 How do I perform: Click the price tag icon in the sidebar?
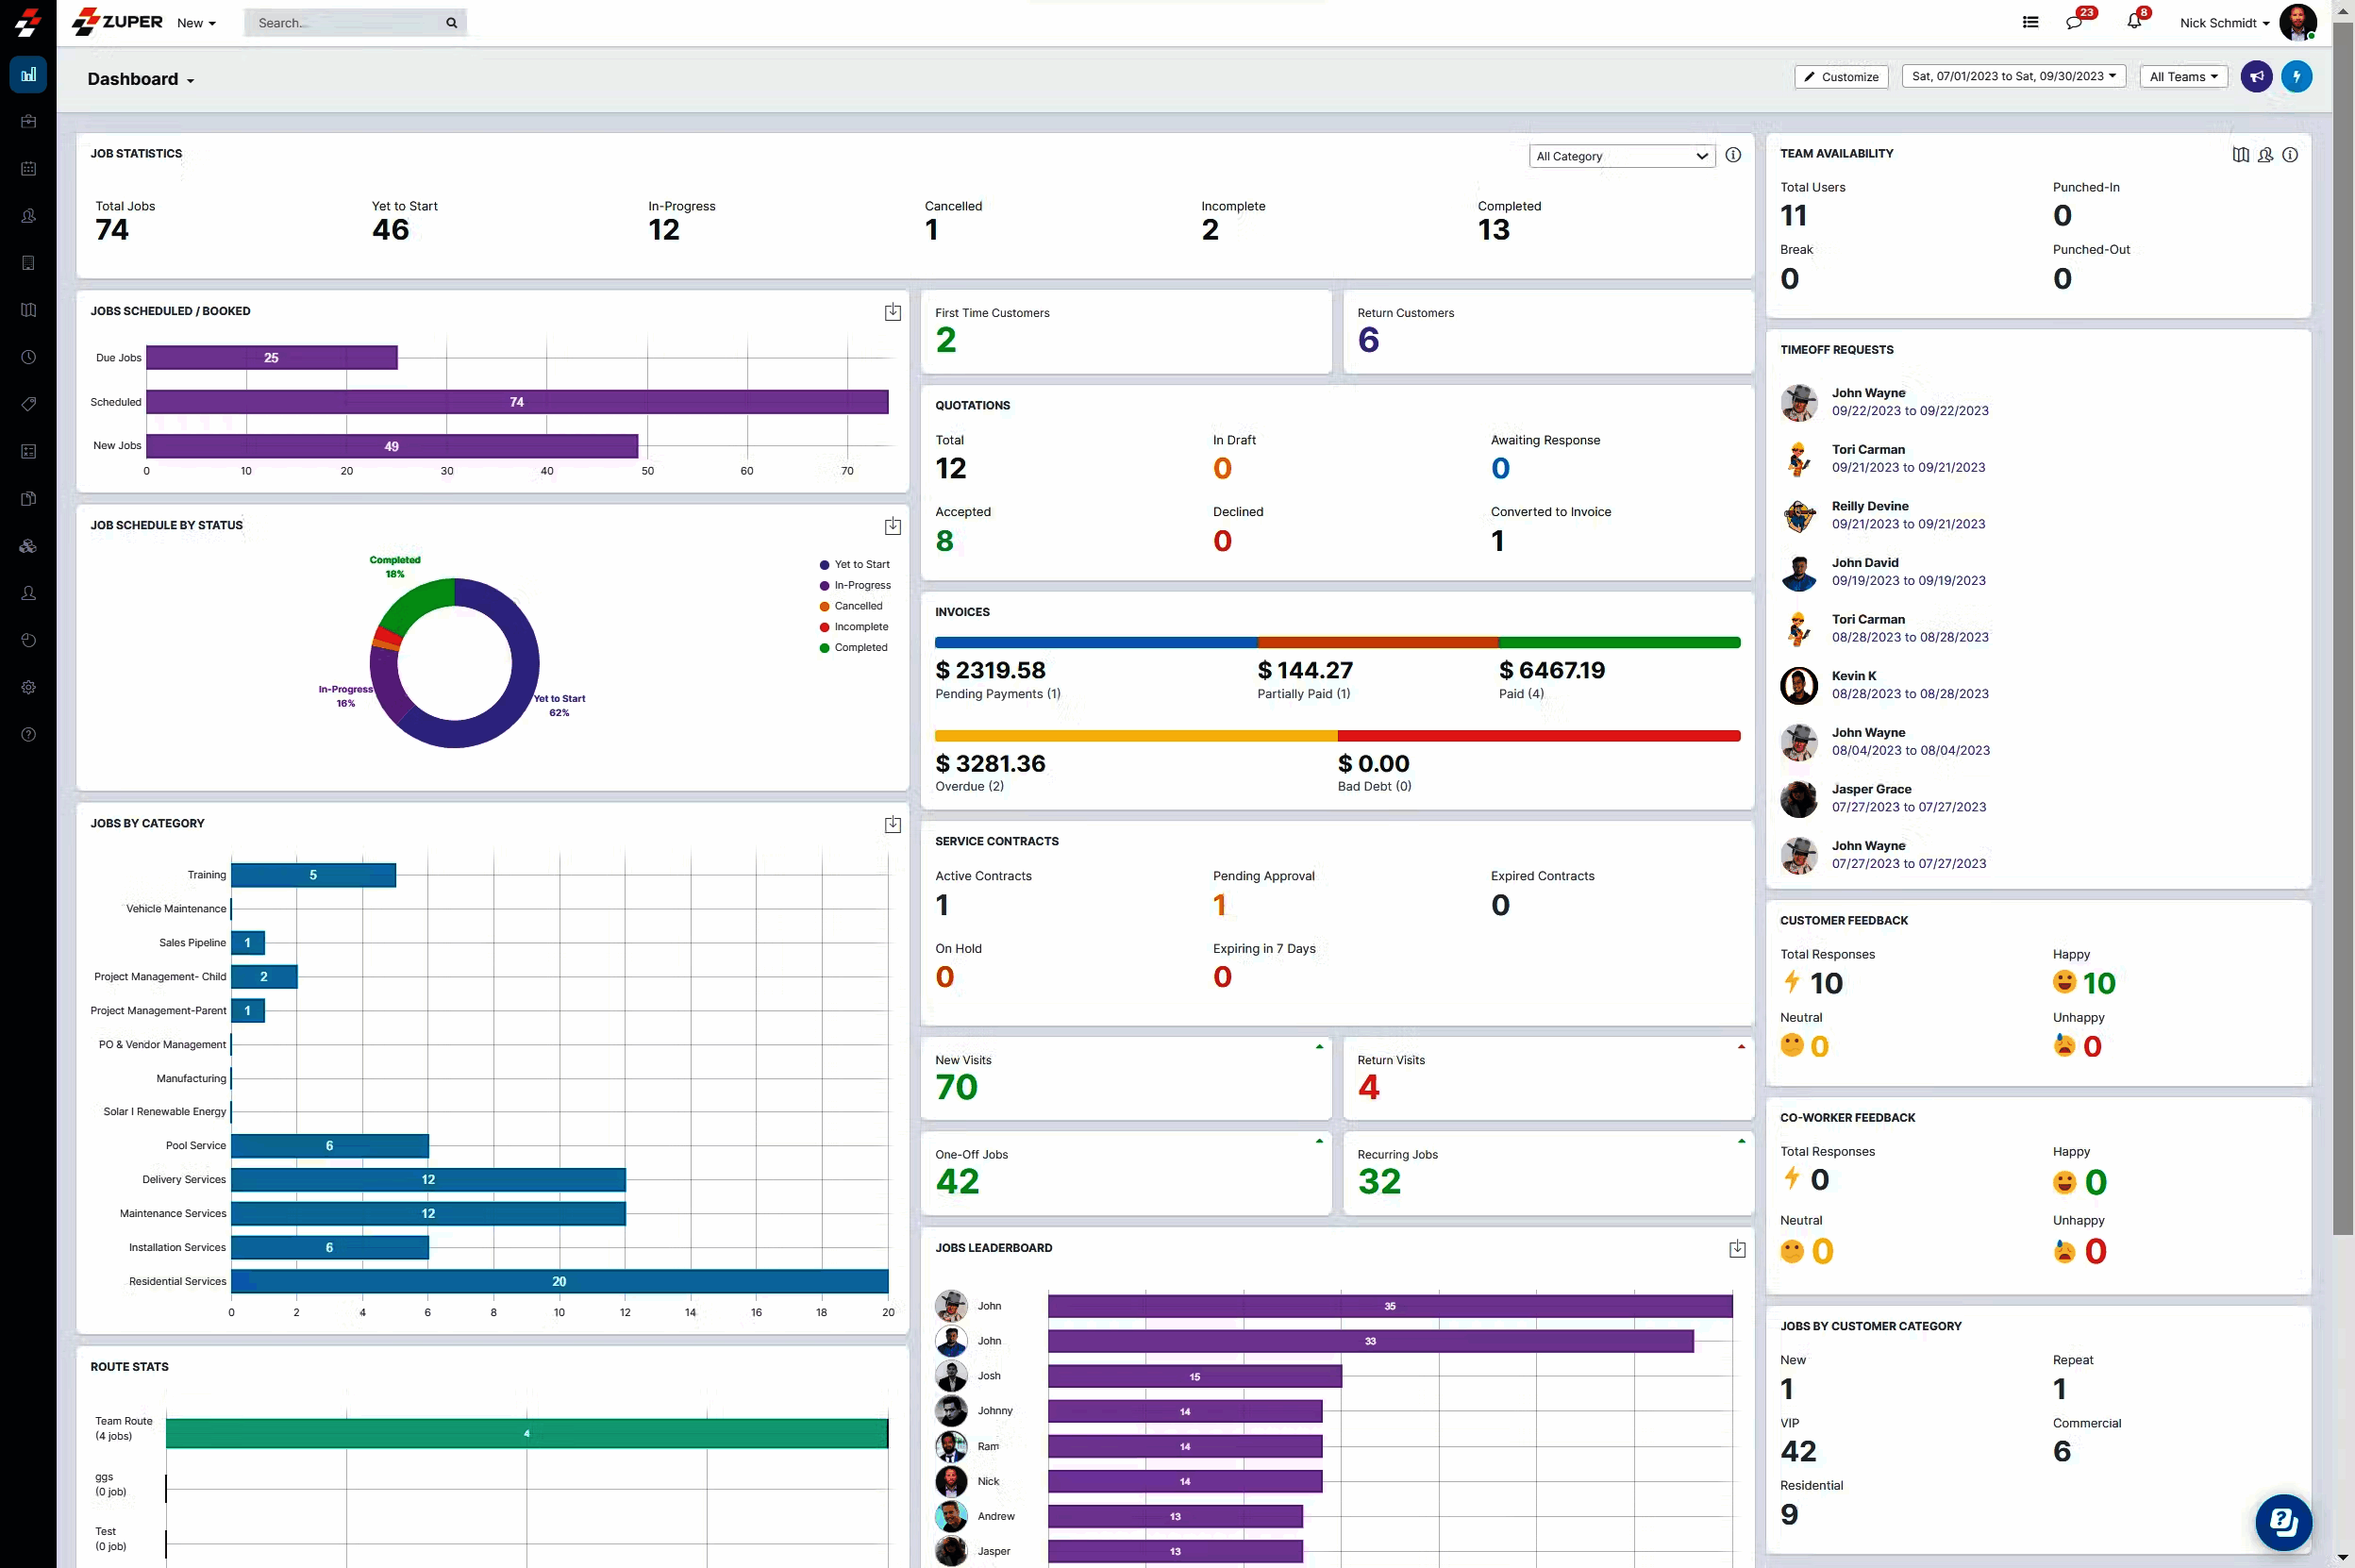[28, 404]
